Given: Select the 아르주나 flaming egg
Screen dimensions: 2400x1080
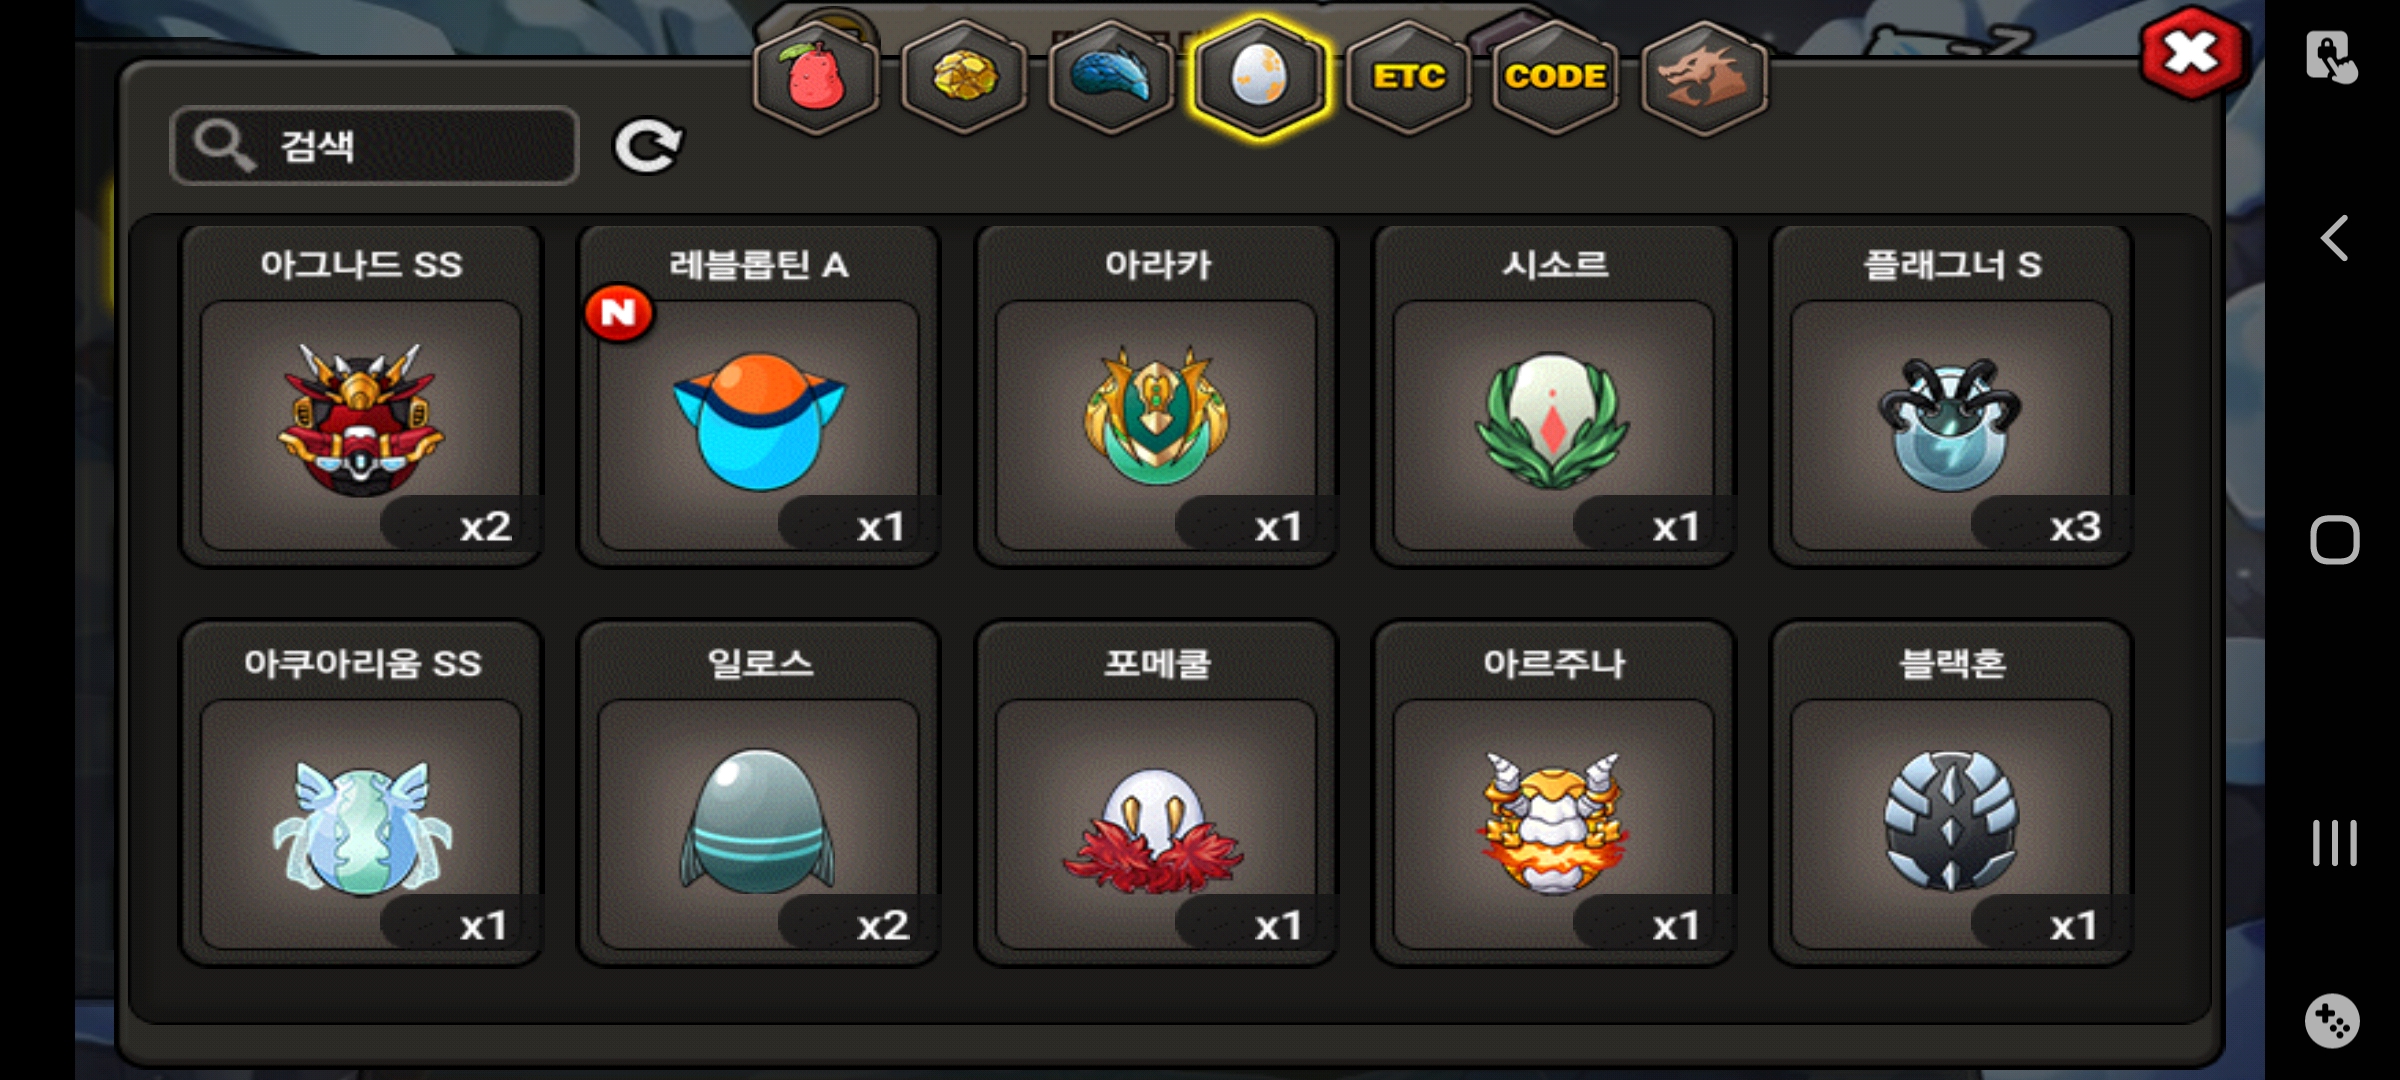Looking at the screenshot, I should coord(1554,793).
